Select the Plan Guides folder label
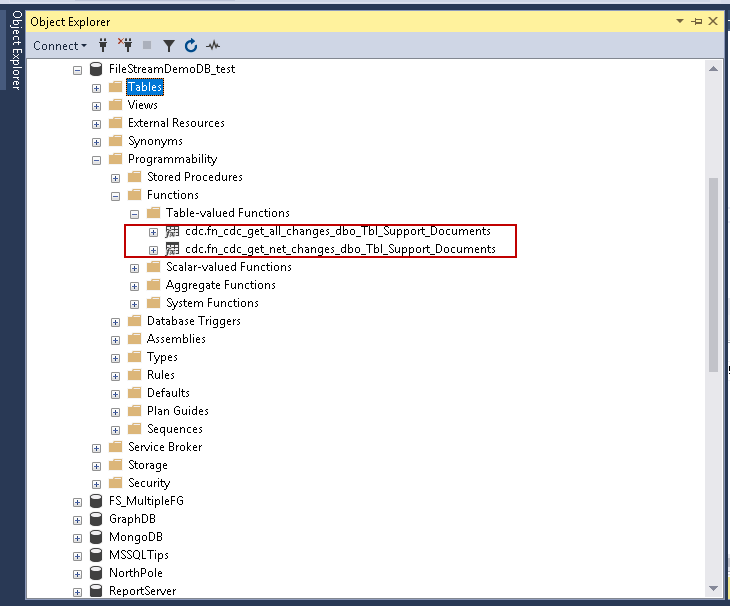The image size is (730, 606). 178,411
